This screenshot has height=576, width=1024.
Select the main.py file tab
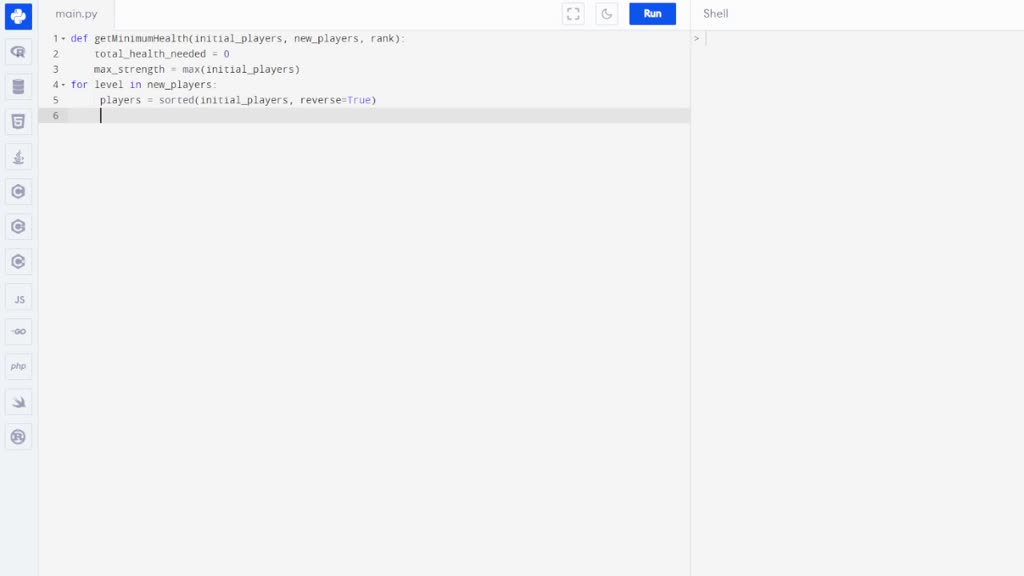76,14
